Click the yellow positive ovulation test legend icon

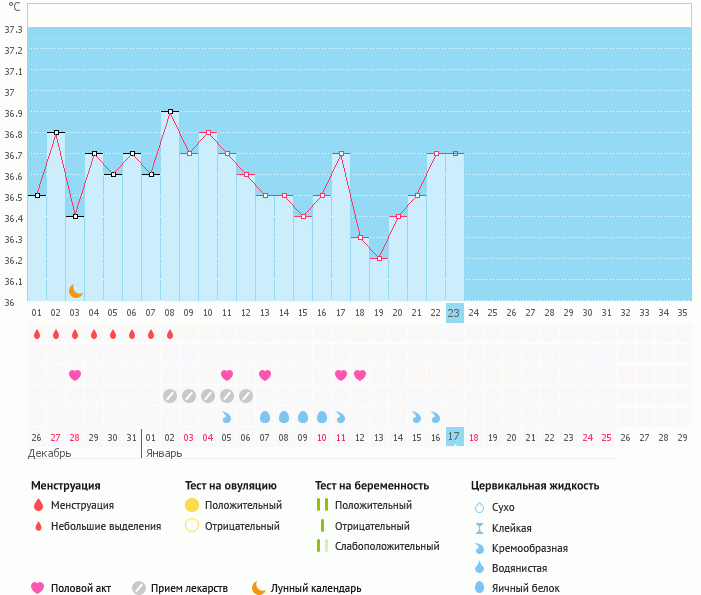click(192, 505)
